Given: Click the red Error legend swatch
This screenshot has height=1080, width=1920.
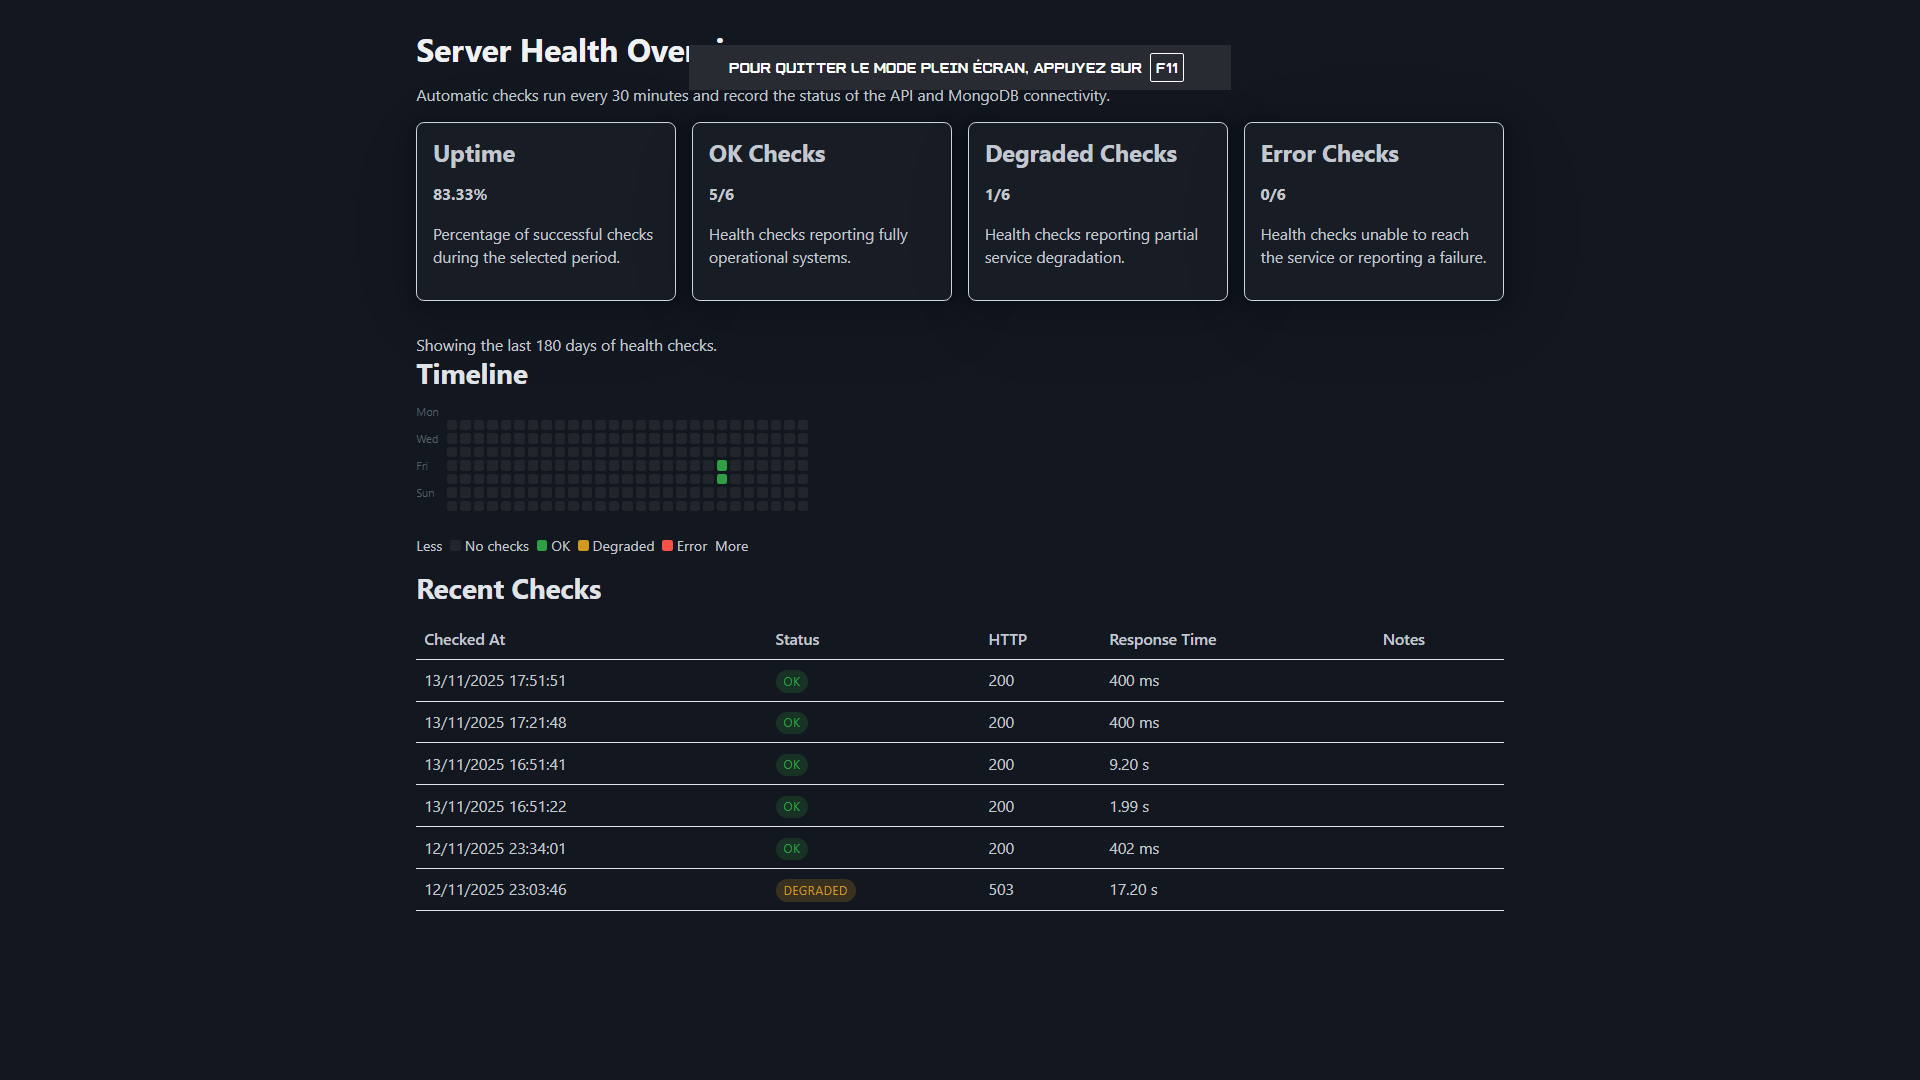Looking at the screenshot, I should pos(667,546).
